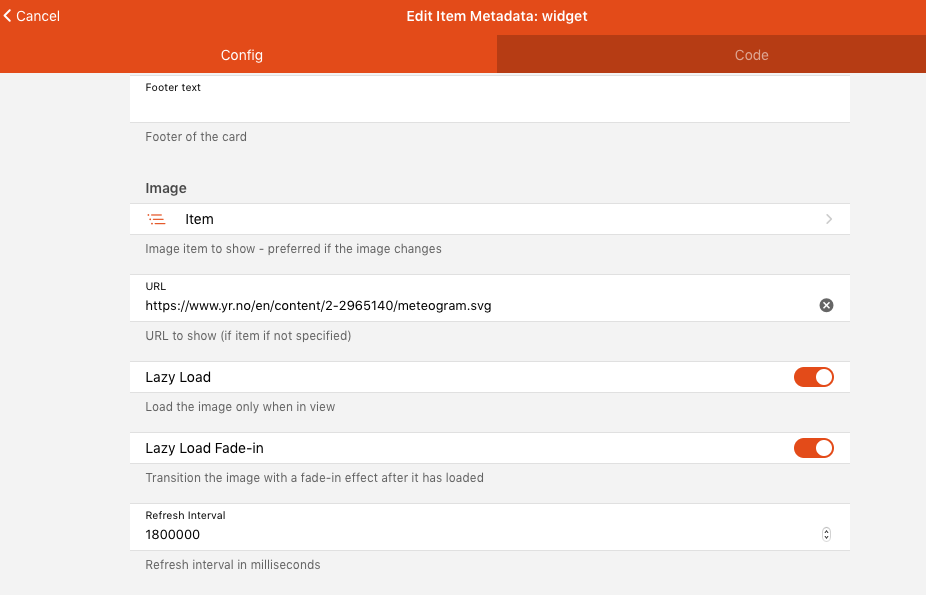Select the Item row label

pos(199,219)
